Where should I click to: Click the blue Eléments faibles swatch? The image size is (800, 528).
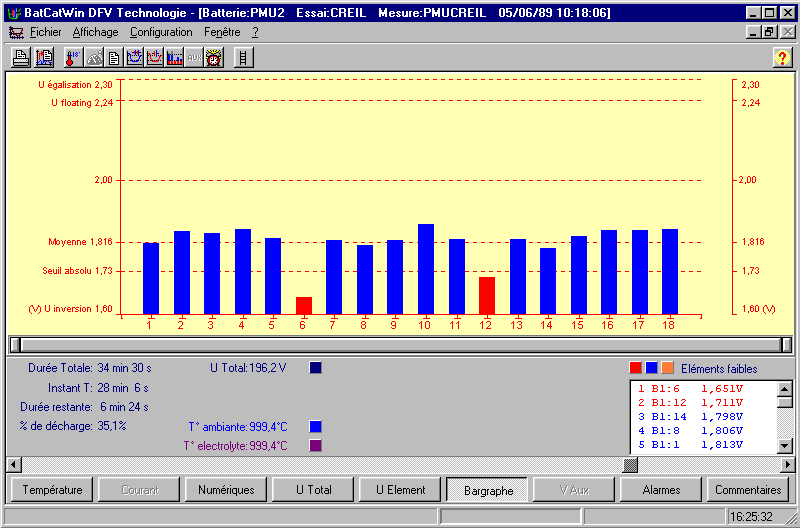pos(651,368)
